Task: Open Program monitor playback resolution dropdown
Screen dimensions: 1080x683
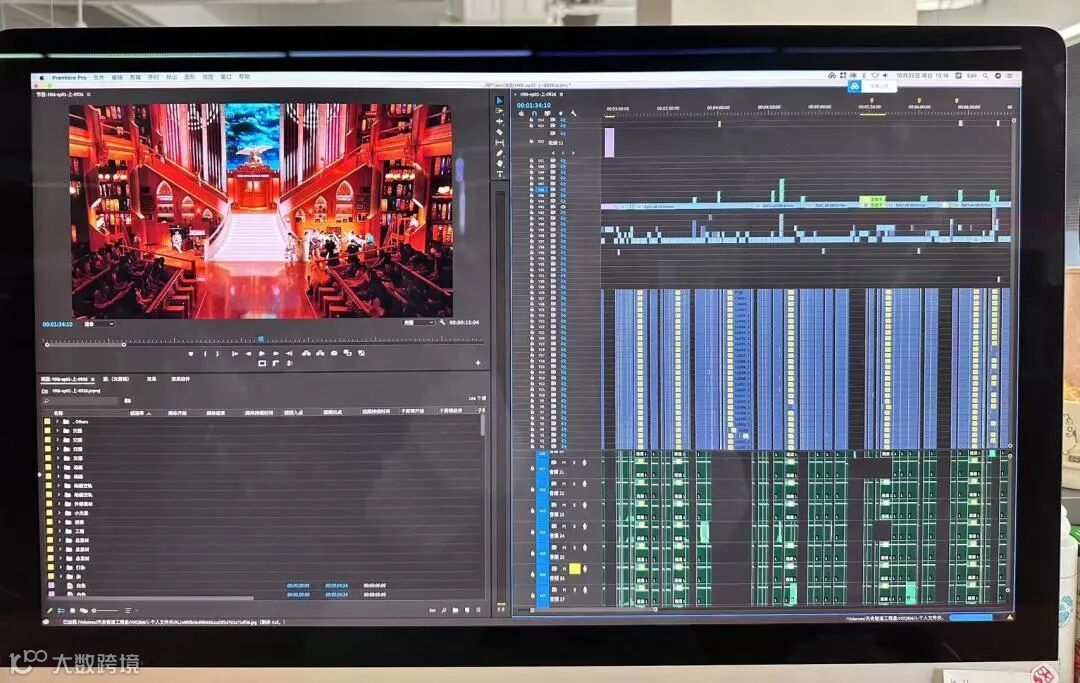Action: (419, 322)
